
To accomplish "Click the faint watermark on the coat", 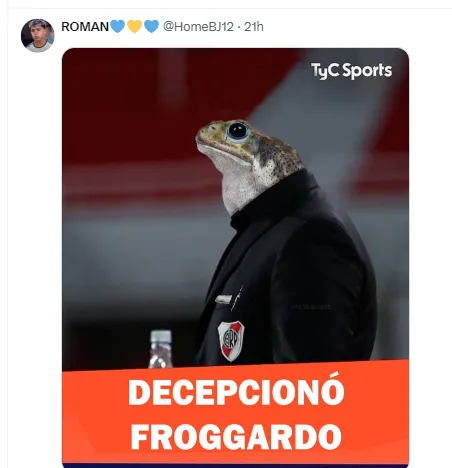I will 311,307.
